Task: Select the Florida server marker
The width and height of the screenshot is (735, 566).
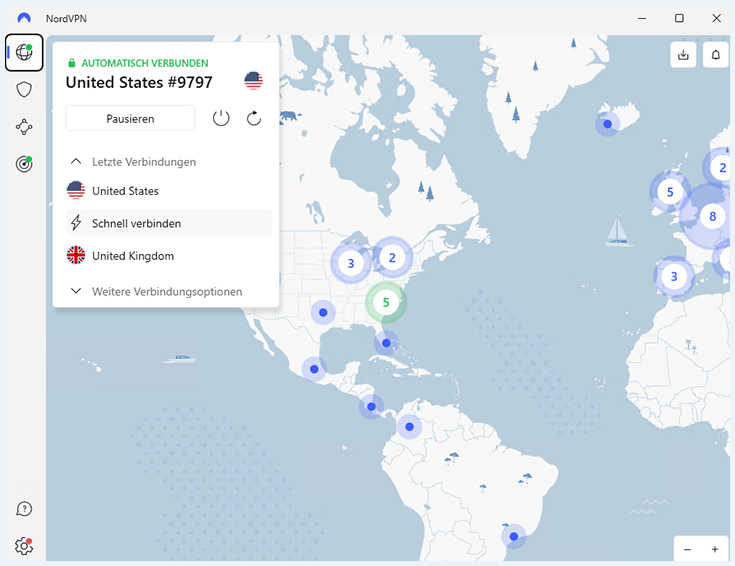Action: tap(386, 343)
